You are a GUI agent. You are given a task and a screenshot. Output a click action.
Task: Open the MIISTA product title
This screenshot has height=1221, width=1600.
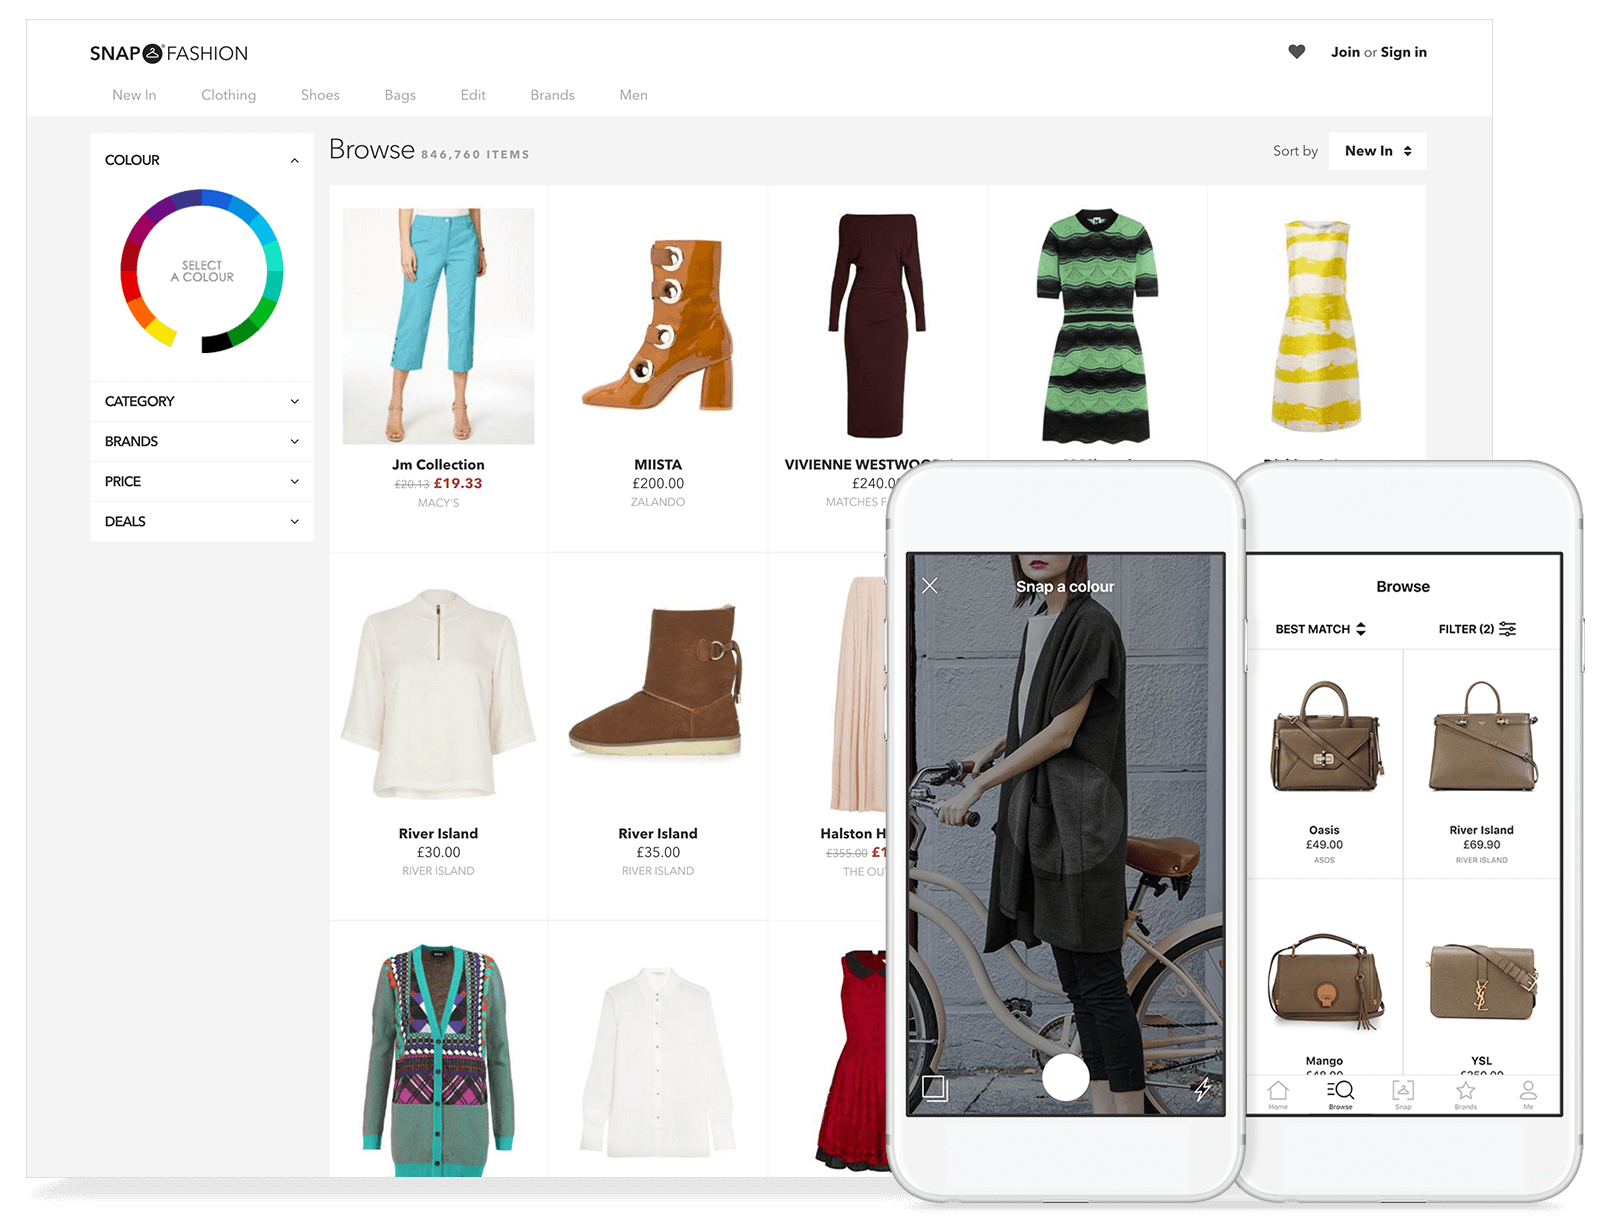click(658, 465)
